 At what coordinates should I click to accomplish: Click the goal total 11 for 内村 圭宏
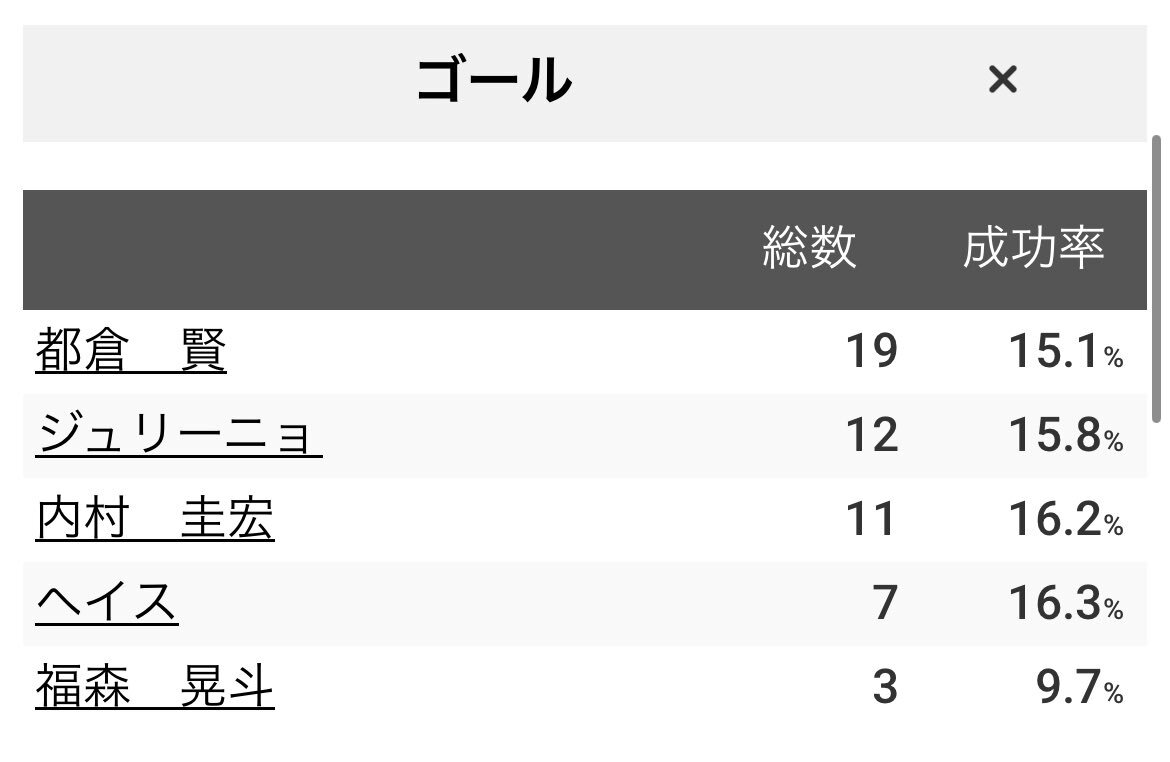point(871,520)
